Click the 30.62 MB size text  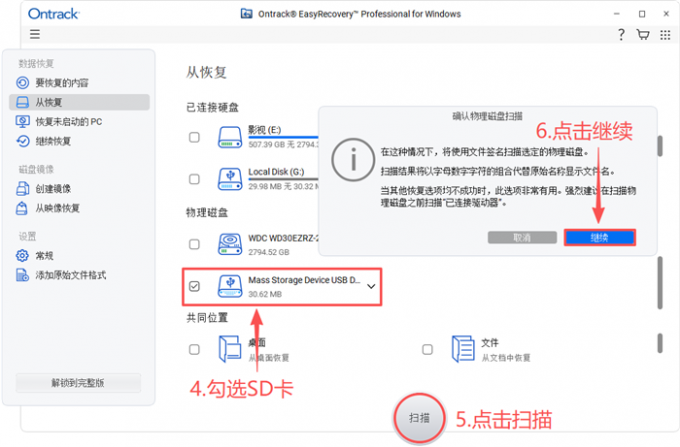click(265, 294)
